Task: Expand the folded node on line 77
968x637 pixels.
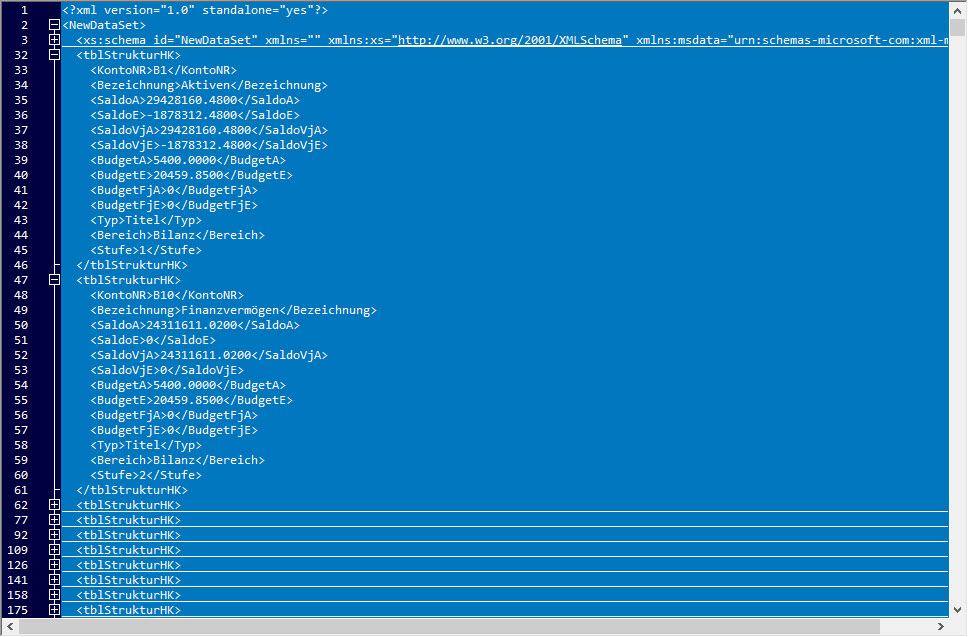Action: click(54, 520)
